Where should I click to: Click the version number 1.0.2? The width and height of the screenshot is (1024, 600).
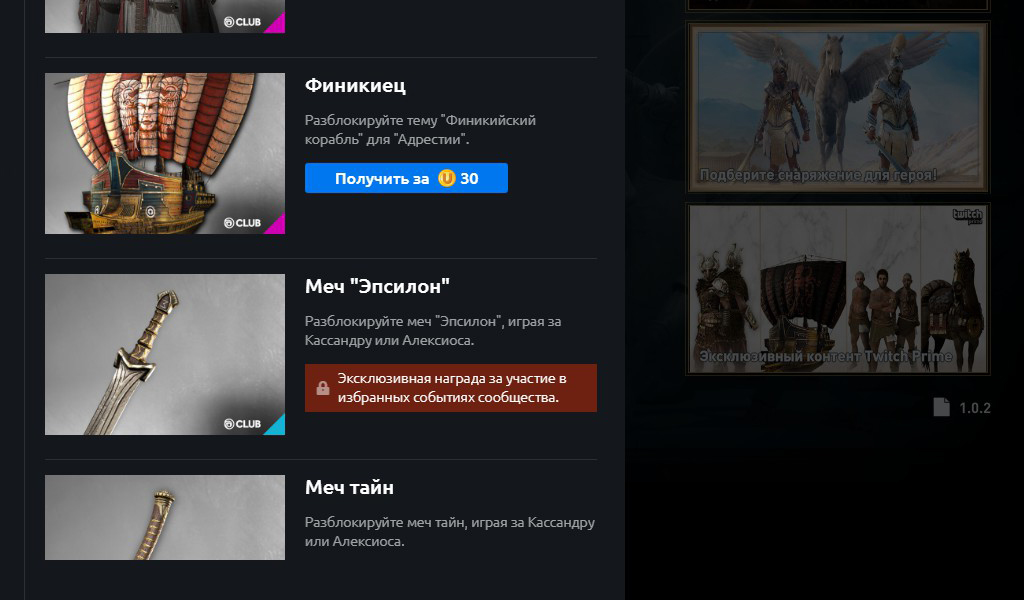click(975, 408)
